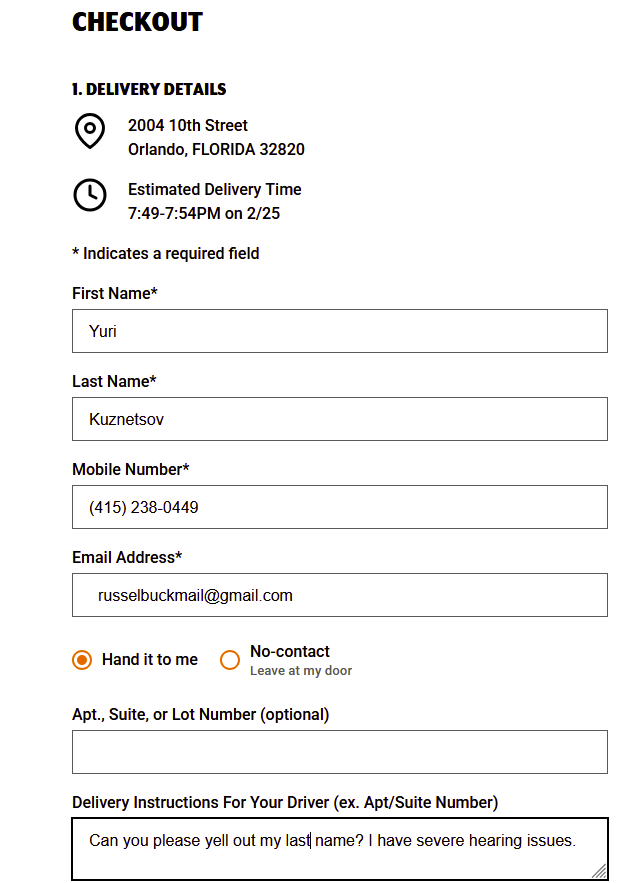The image size is (628, 883).
Task: Click the "First Name*" label
Action: point(115,293)
